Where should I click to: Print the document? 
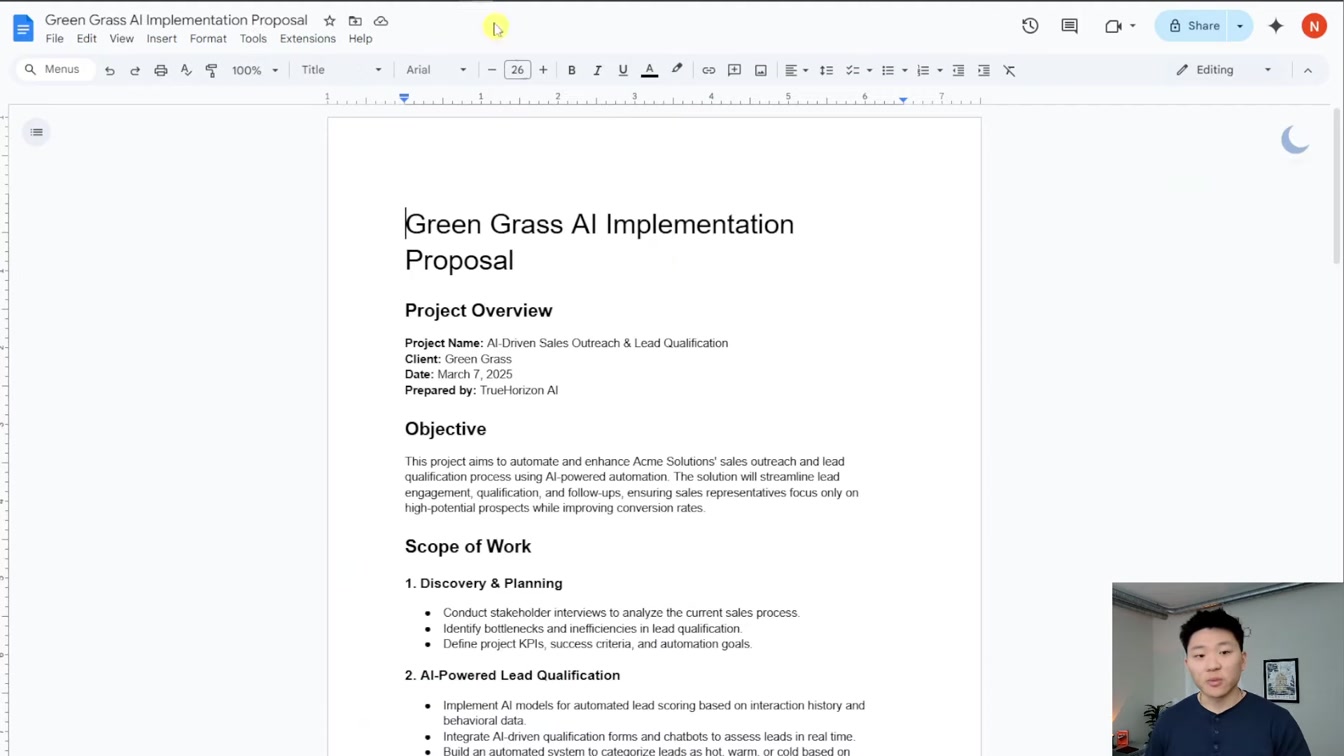click(160, 70)
